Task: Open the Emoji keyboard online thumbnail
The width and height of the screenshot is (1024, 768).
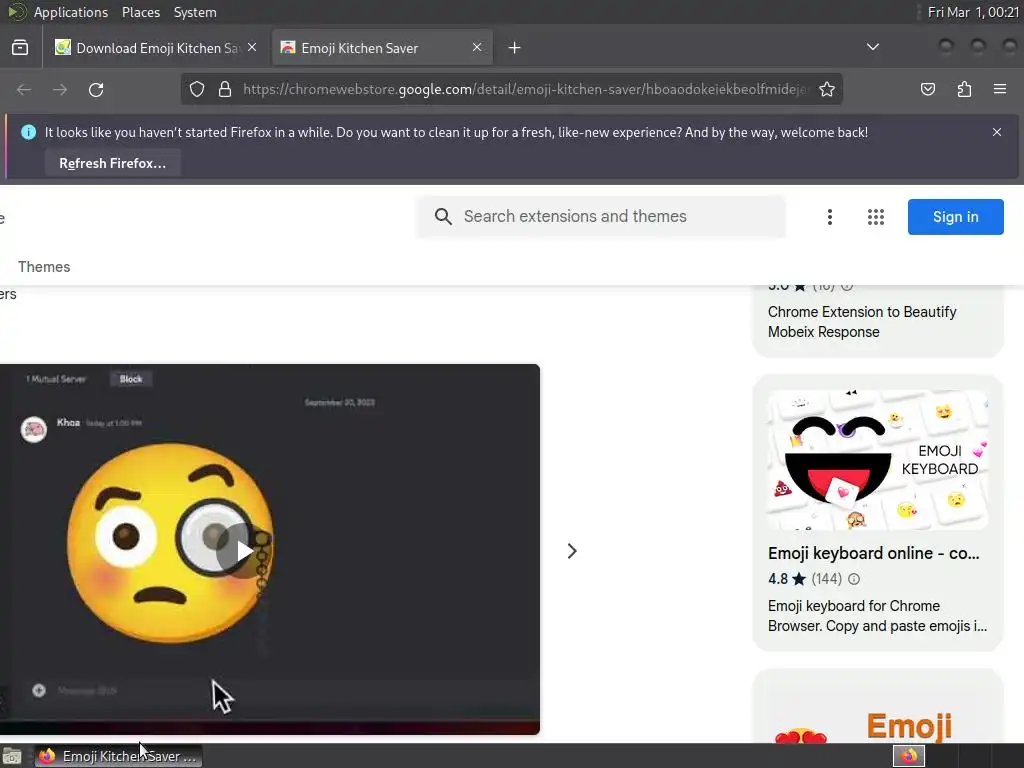Action: [x=877, y=460]
